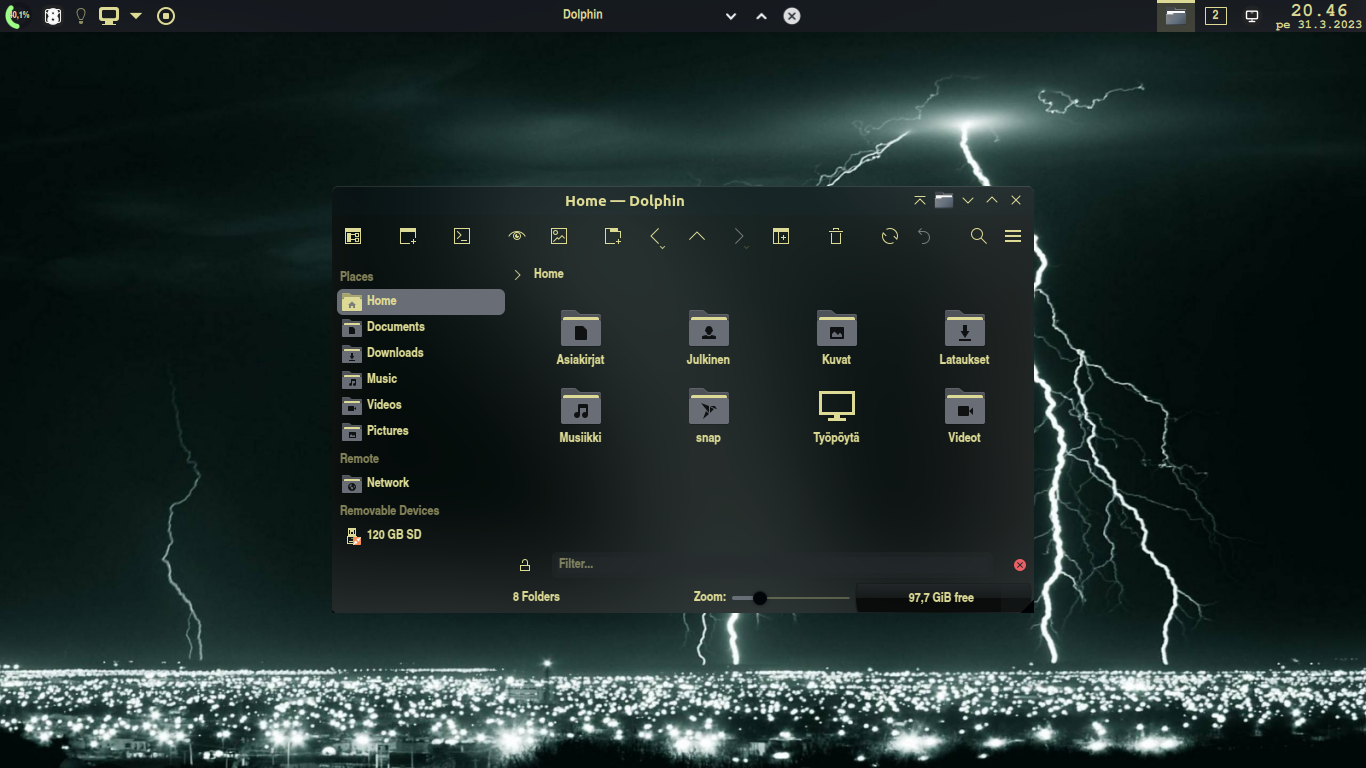Open Network under Remote
The width and height of the screenshot is (1366, 768).
point(421,483)
